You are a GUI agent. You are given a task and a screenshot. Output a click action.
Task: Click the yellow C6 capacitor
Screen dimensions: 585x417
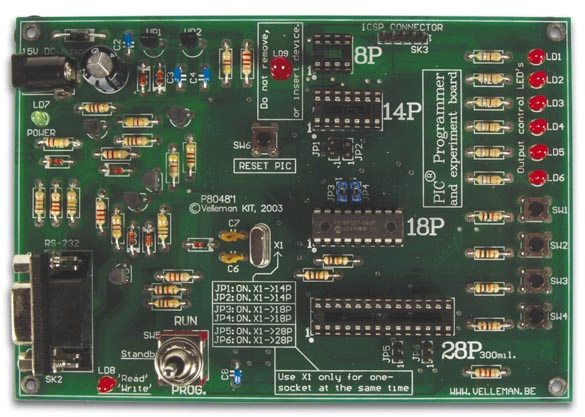[x=231, y=257]
